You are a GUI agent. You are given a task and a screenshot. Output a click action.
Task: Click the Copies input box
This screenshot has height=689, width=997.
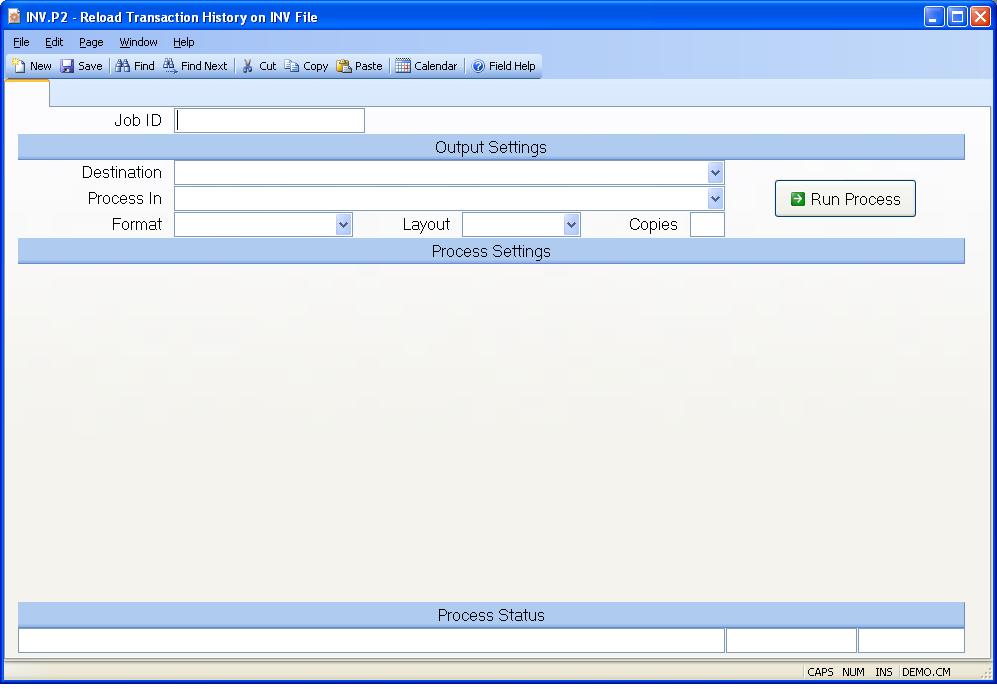click(x=707, y=225)
